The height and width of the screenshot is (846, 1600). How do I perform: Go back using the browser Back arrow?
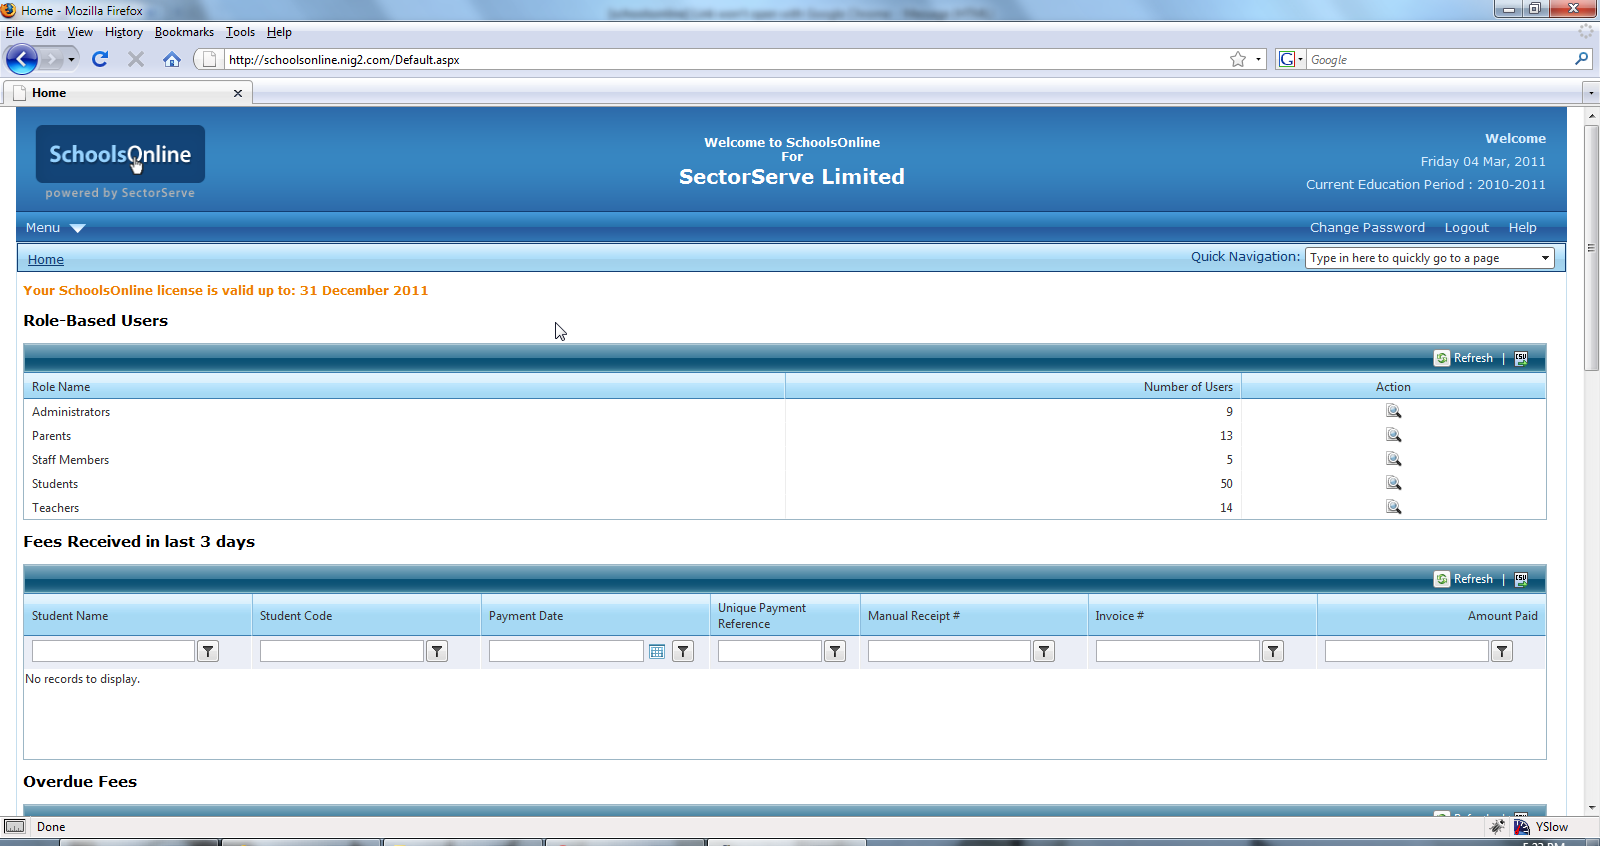click(x=21, y=59)
